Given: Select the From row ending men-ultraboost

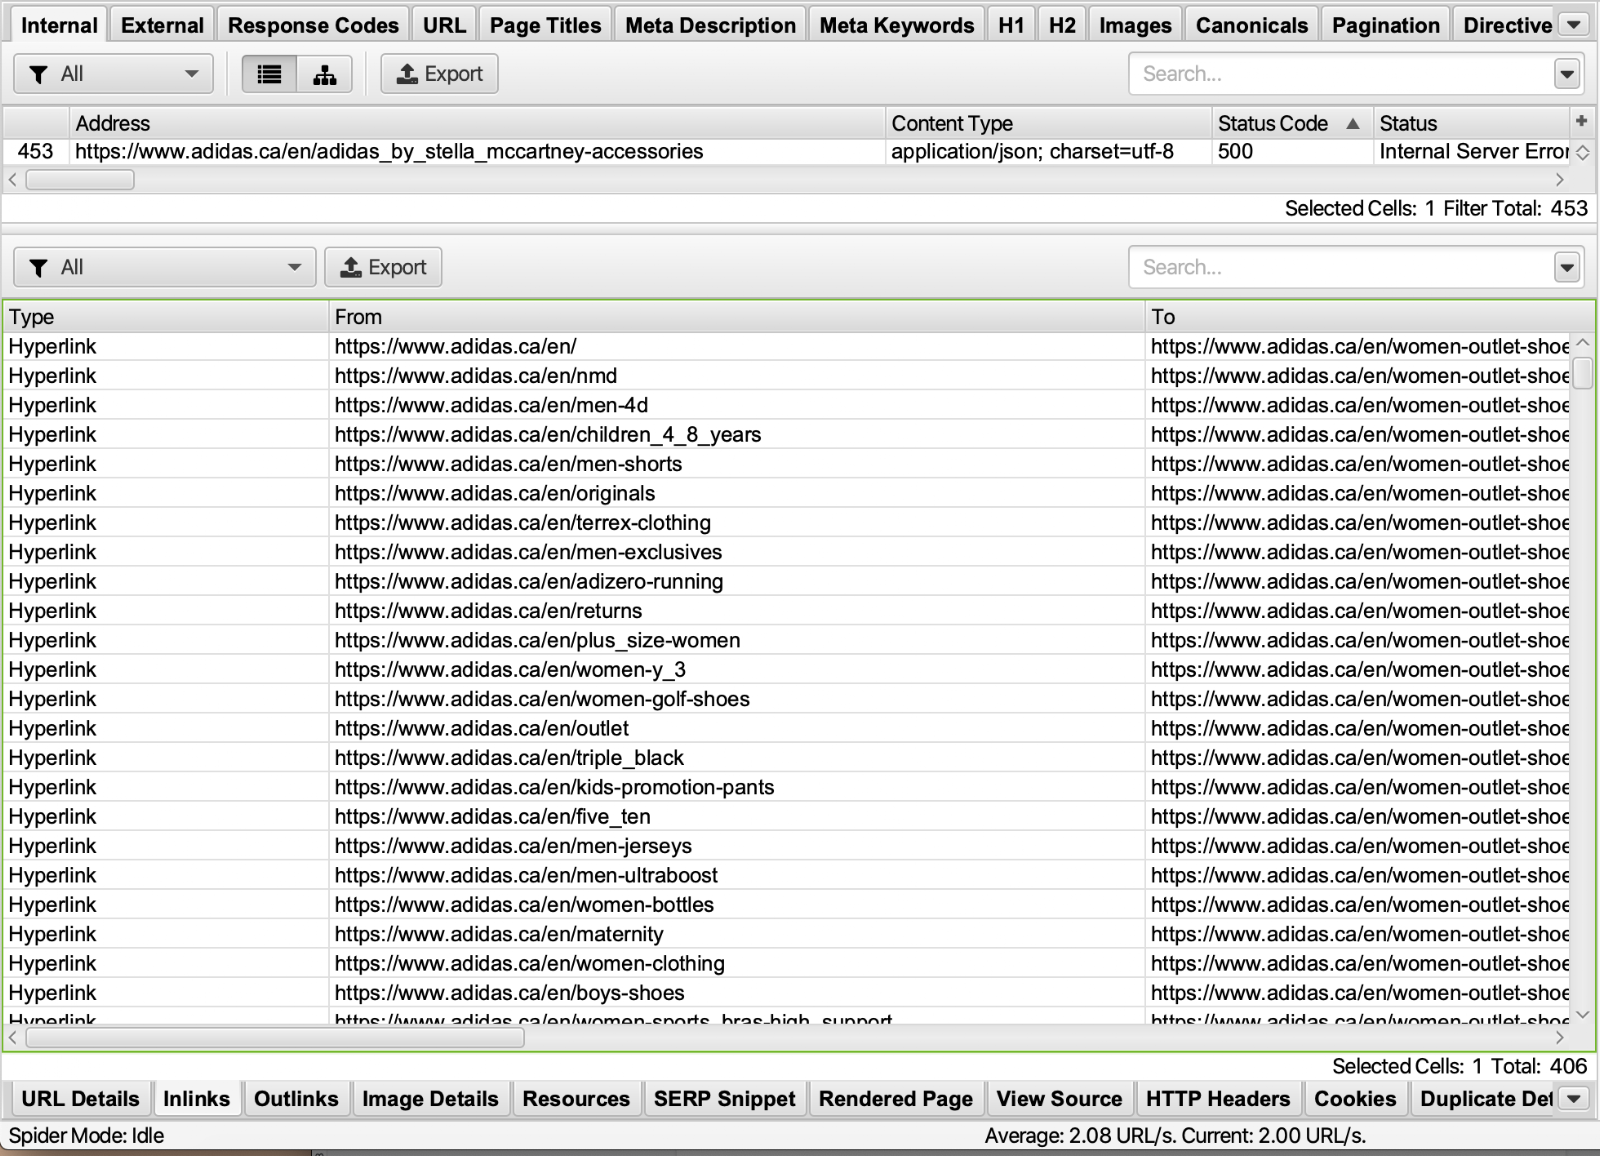Looking at the screenshot, I should [737, 875].
